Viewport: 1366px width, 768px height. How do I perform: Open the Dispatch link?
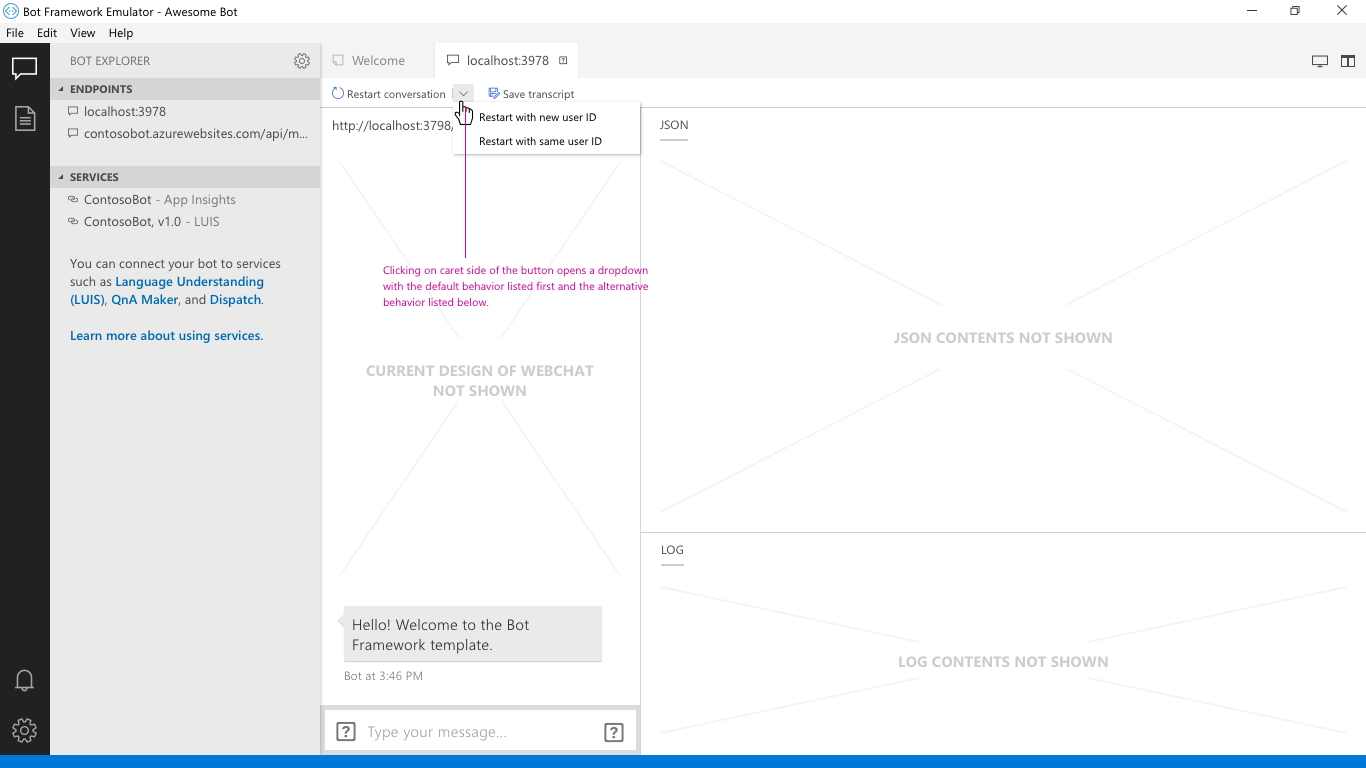tap(235, 300)
